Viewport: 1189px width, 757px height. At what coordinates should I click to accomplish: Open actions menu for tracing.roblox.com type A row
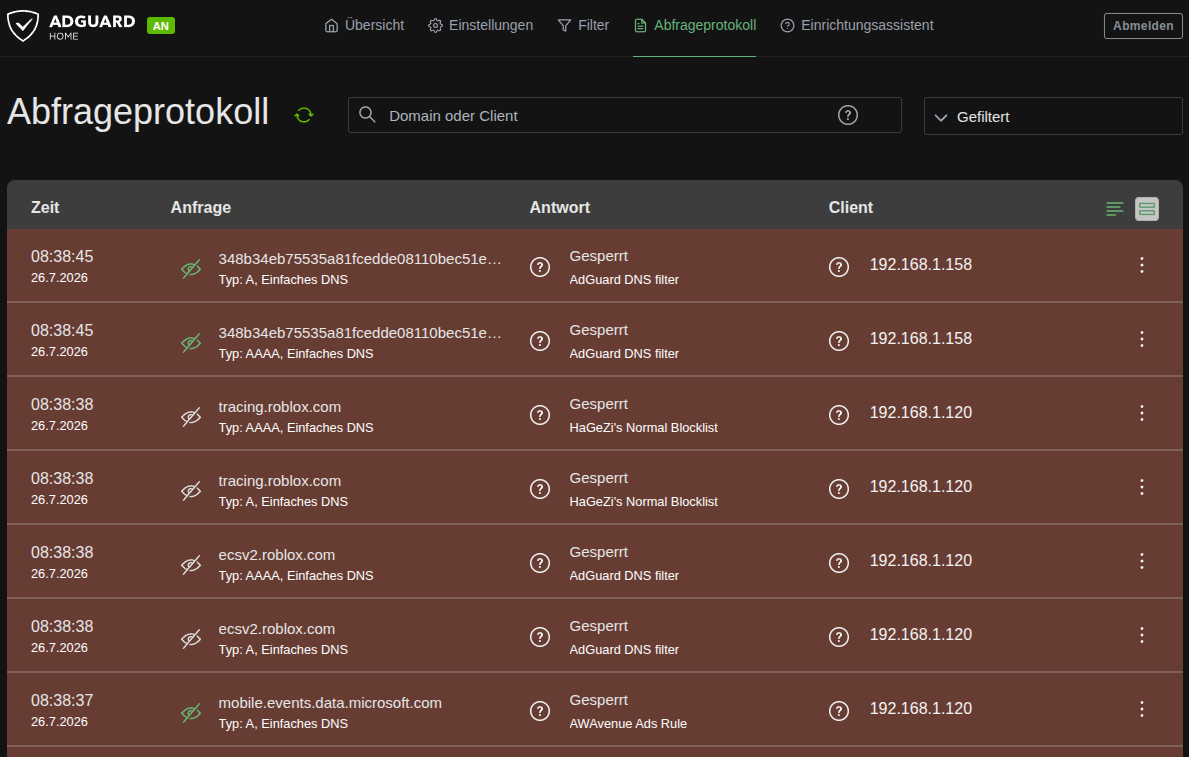pos(1141,487)
